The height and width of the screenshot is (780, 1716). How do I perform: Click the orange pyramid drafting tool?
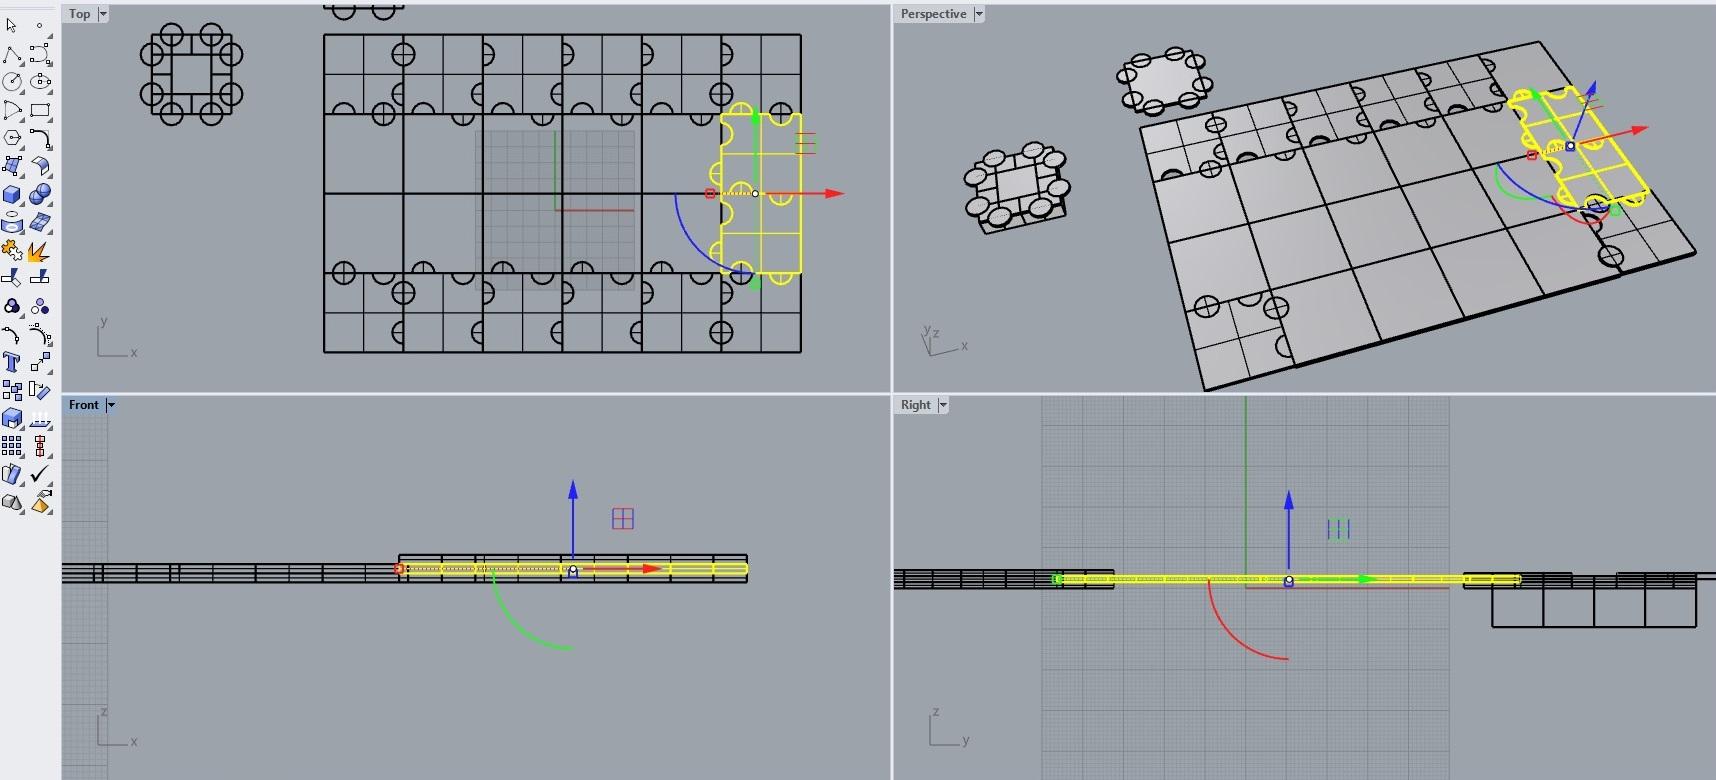40,502
